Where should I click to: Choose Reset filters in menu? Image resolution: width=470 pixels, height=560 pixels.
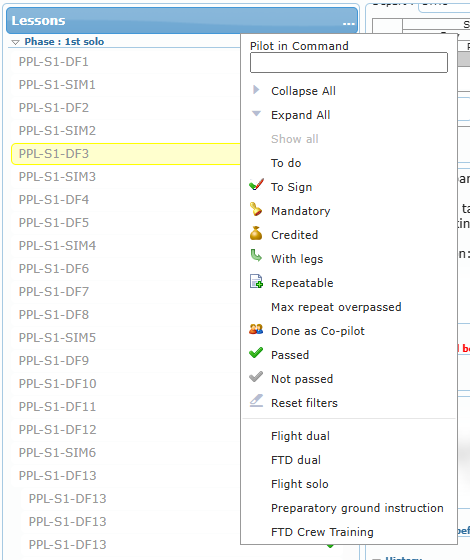pyautogui.click(x=304, y=403)
